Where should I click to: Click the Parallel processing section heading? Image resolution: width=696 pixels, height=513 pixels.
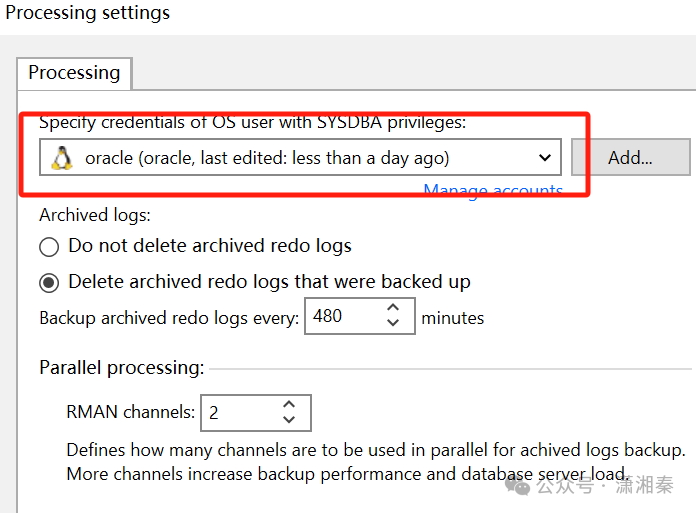(122, 368)
